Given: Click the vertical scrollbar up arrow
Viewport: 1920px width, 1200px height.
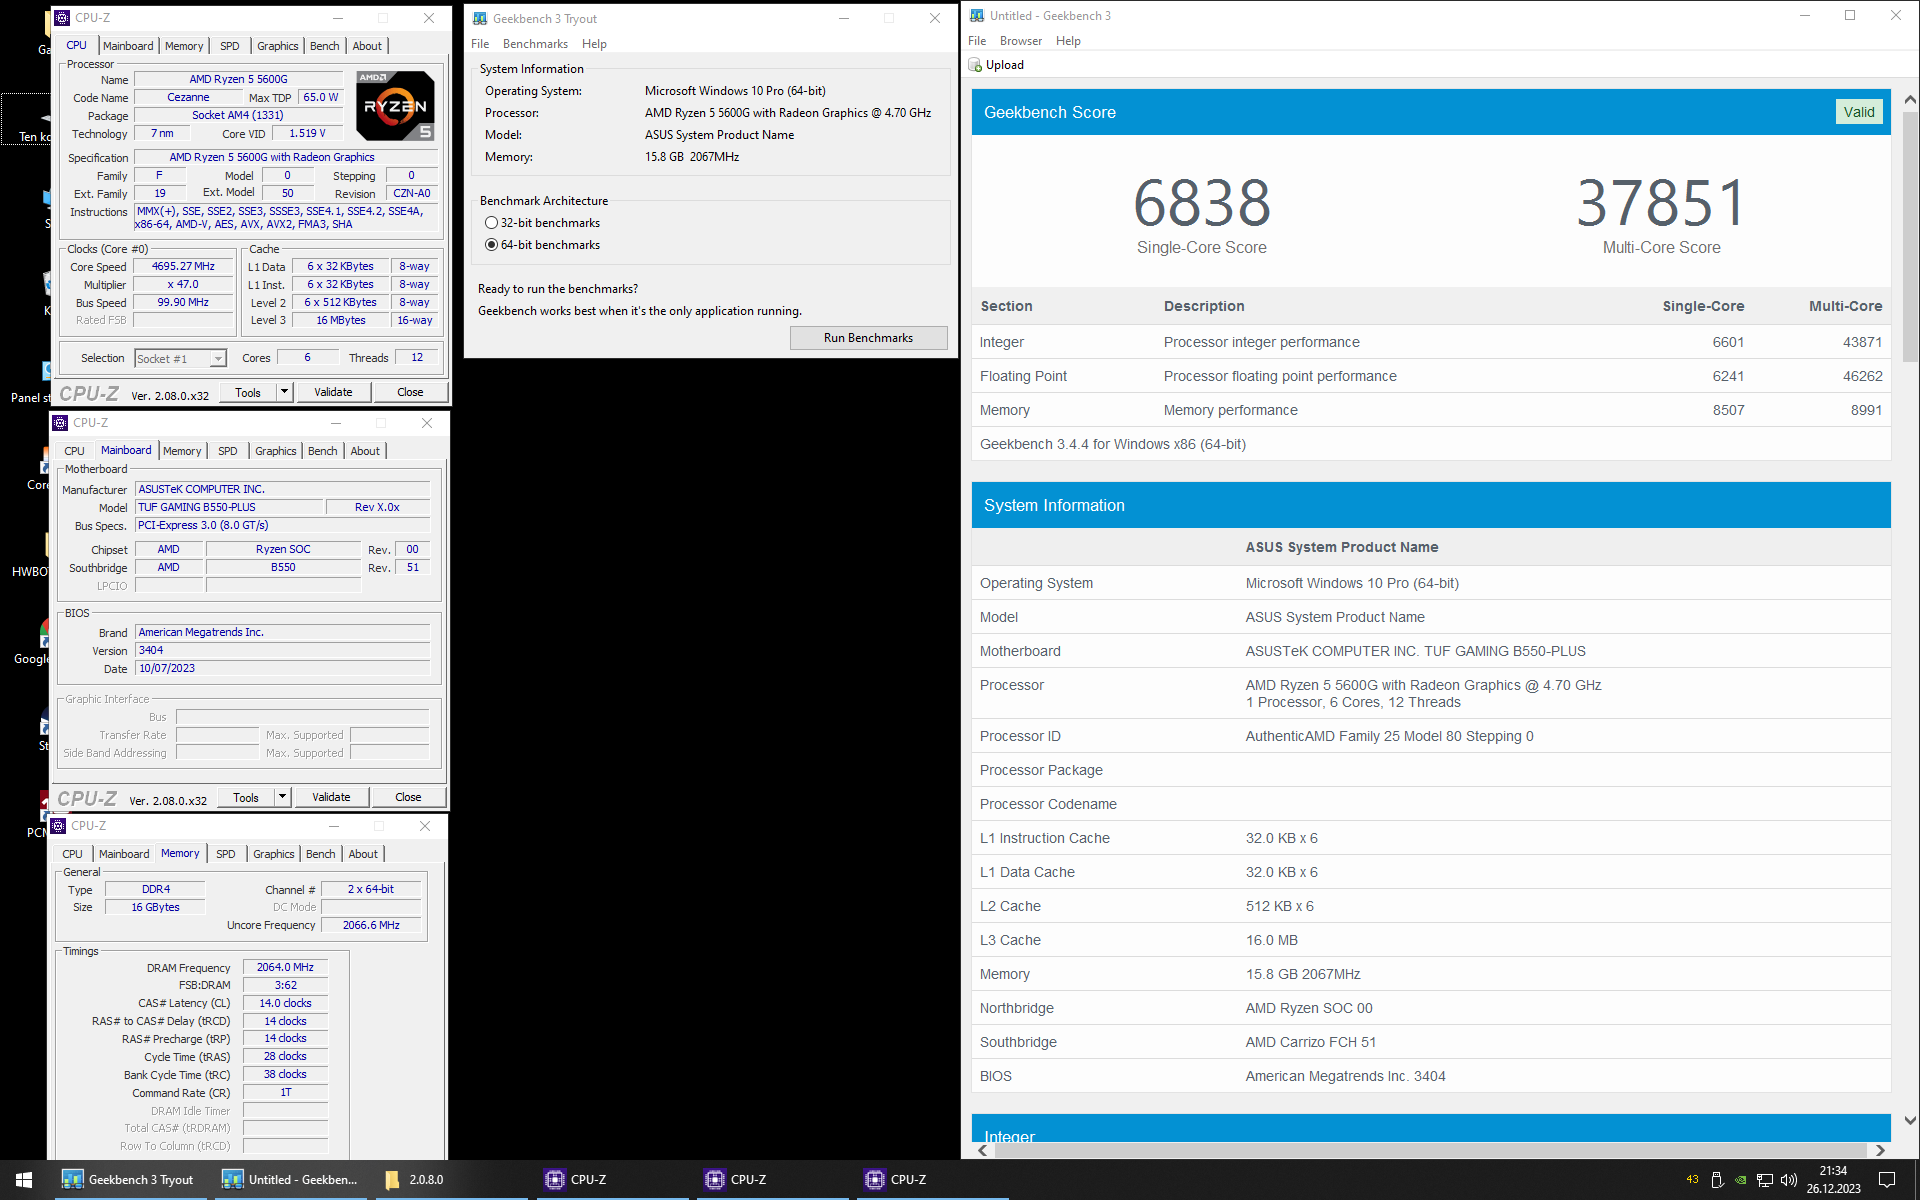Looking at the screenshot, I should [1910, 99].
